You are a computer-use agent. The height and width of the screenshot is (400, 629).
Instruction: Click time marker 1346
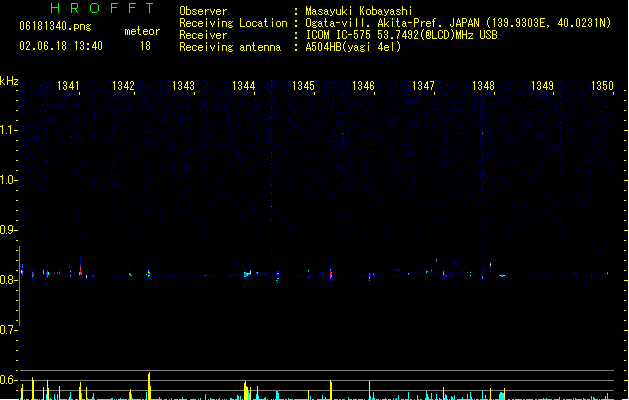click(x=363, y=86)
